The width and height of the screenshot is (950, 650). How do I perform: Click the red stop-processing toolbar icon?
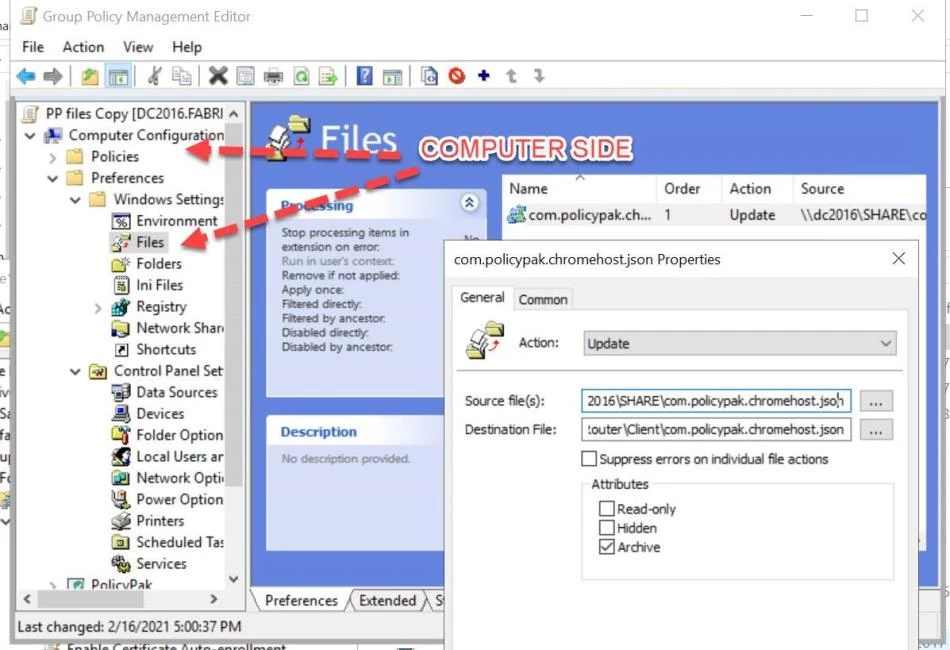click(457, 76)
